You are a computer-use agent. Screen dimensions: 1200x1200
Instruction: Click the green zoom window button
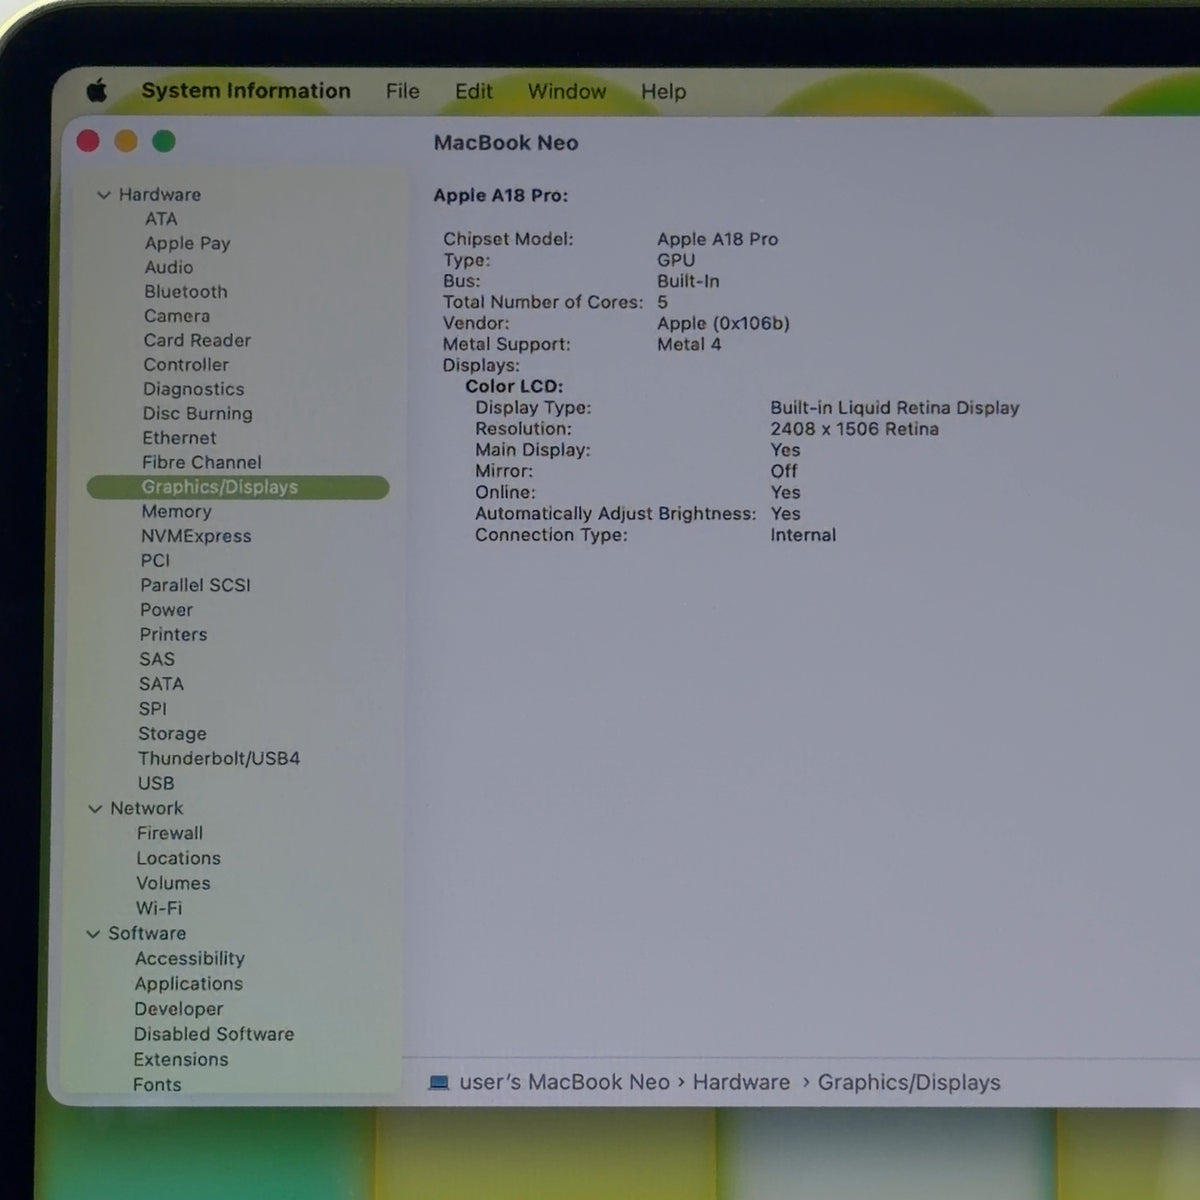[x=164, y=142]
